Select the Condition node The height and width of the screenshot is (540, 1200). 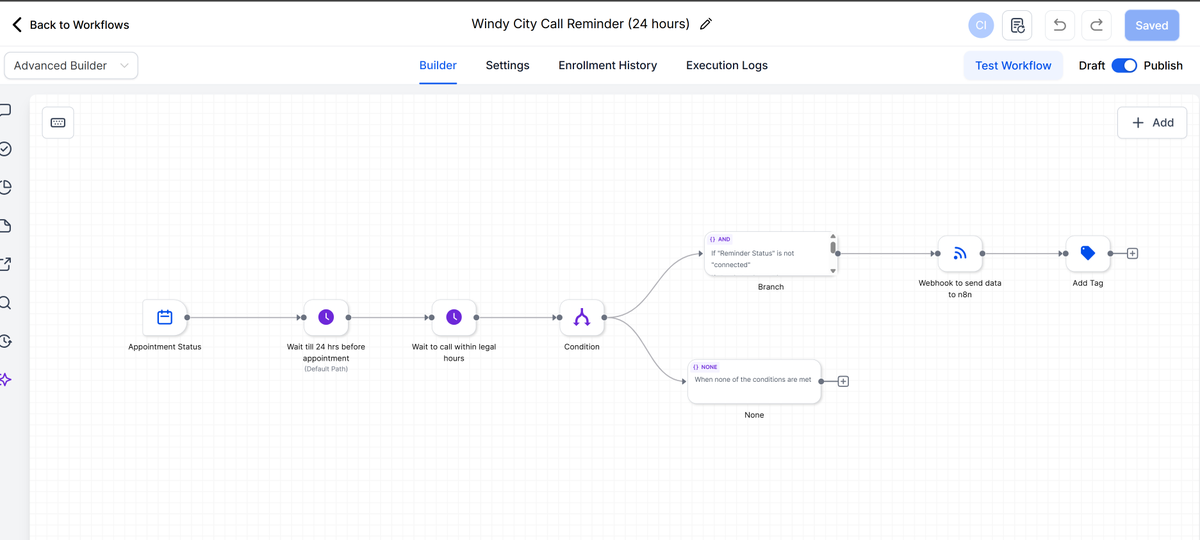[582, 317]
